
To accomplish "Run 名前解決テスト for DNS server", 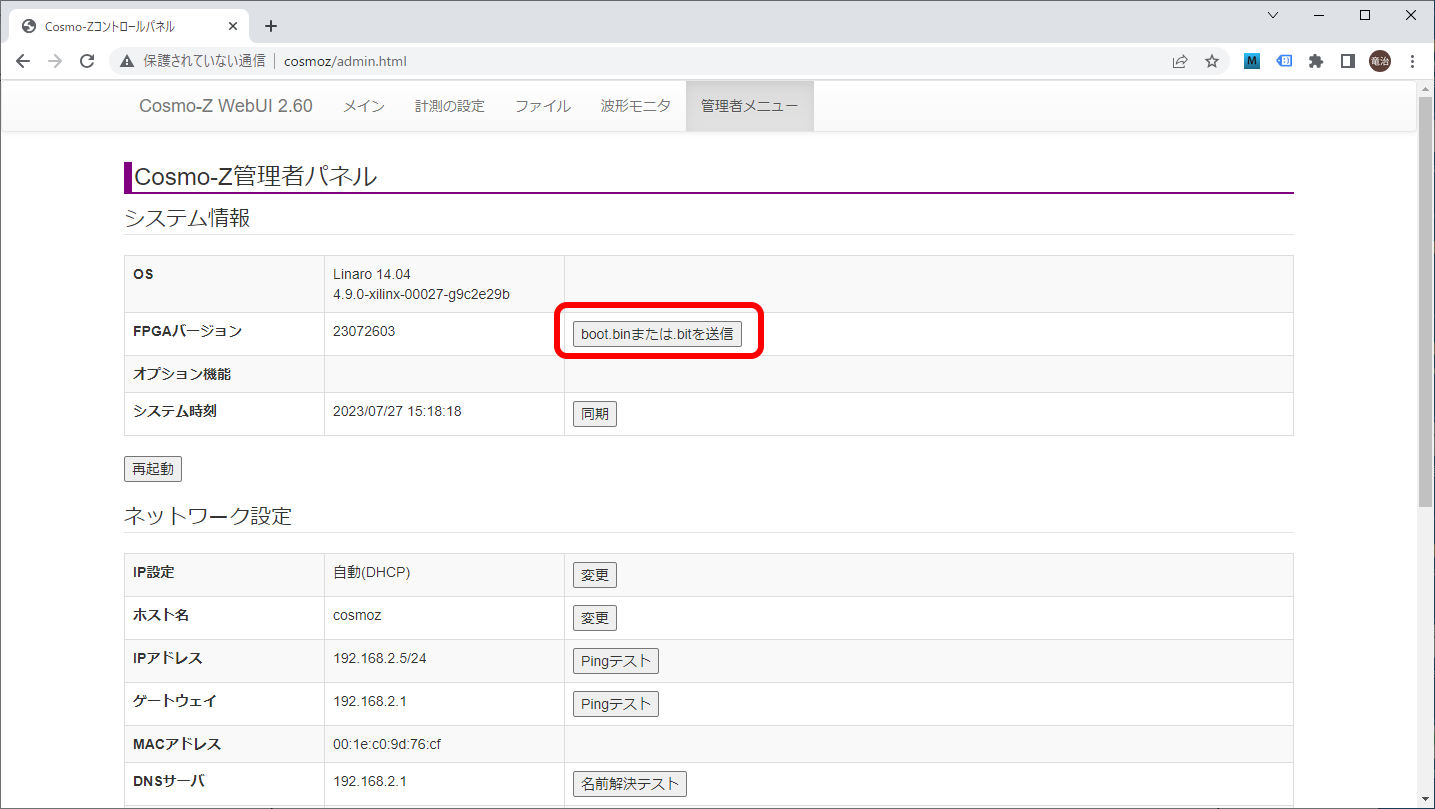I will coord(629,784).
